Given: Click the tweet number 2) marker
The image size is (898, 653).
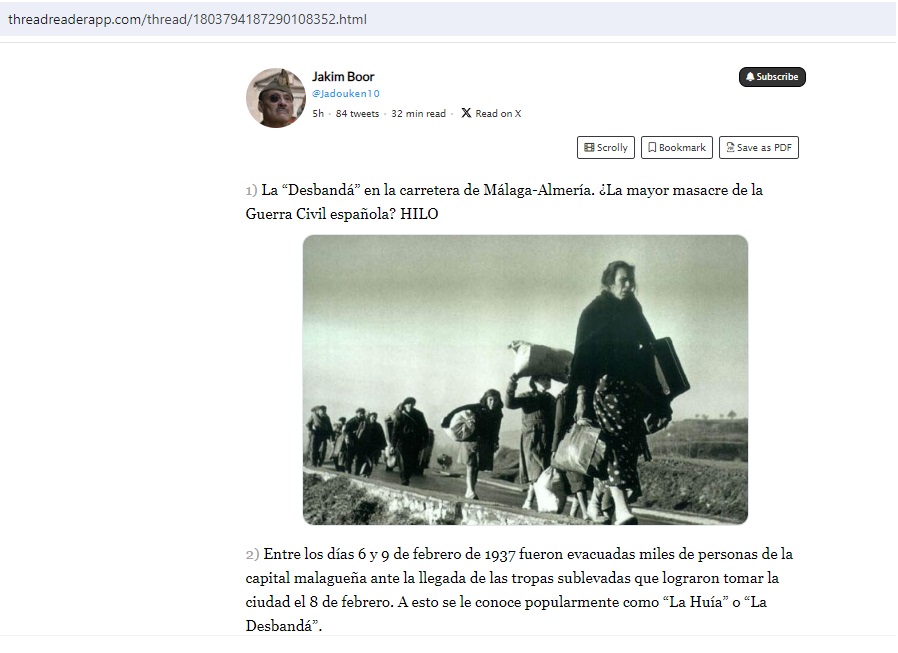Looking at the screenshot, I should (253, 554).
